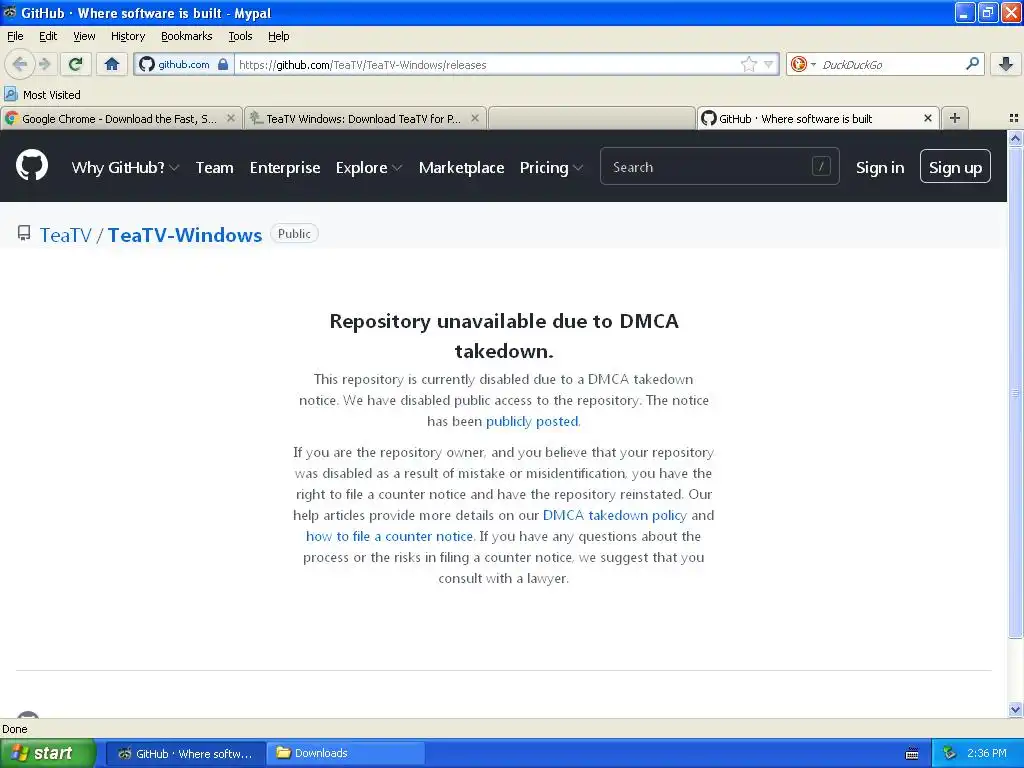The height and width of the screenshot is (768, 1024).
Task: Click the Forward arrow button
Action: point(45,64)
